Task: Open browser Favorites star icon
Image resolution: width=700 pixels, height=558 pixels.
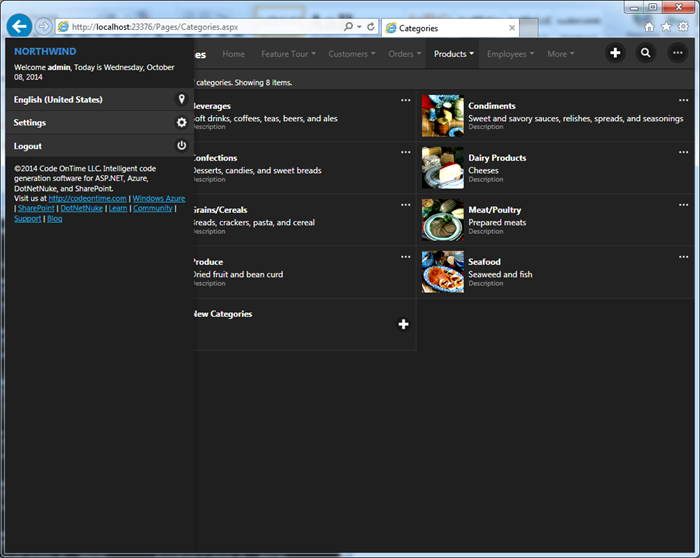Action: [x=666, y=27]
